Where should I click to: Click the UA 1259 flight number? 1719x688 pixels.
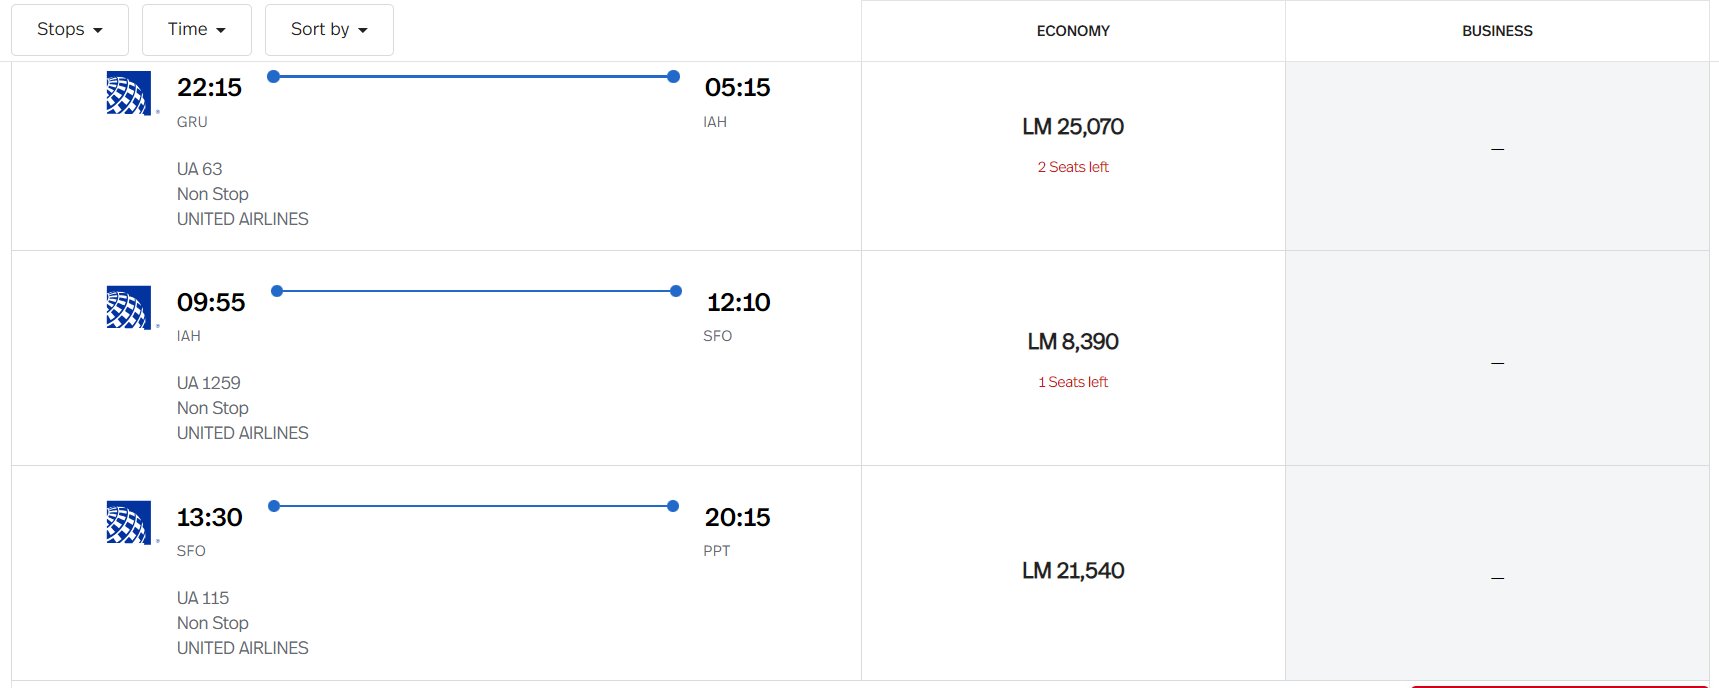point(209,383)
